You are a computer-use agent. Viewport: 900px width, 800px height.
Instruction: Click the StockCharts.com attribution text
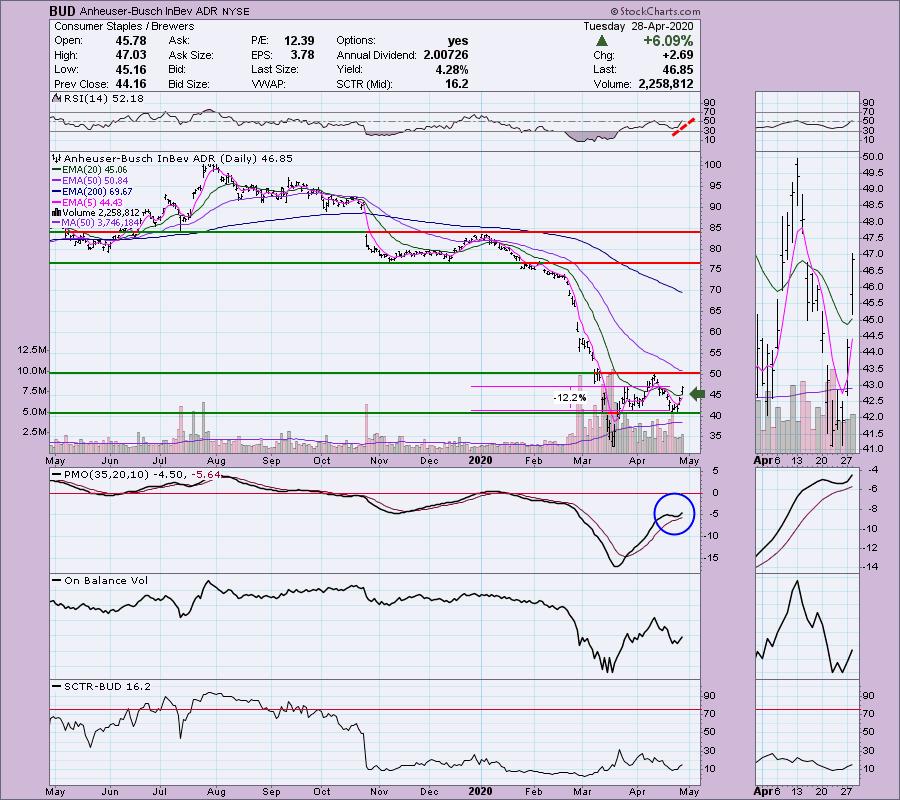click(x=655, y=11)
